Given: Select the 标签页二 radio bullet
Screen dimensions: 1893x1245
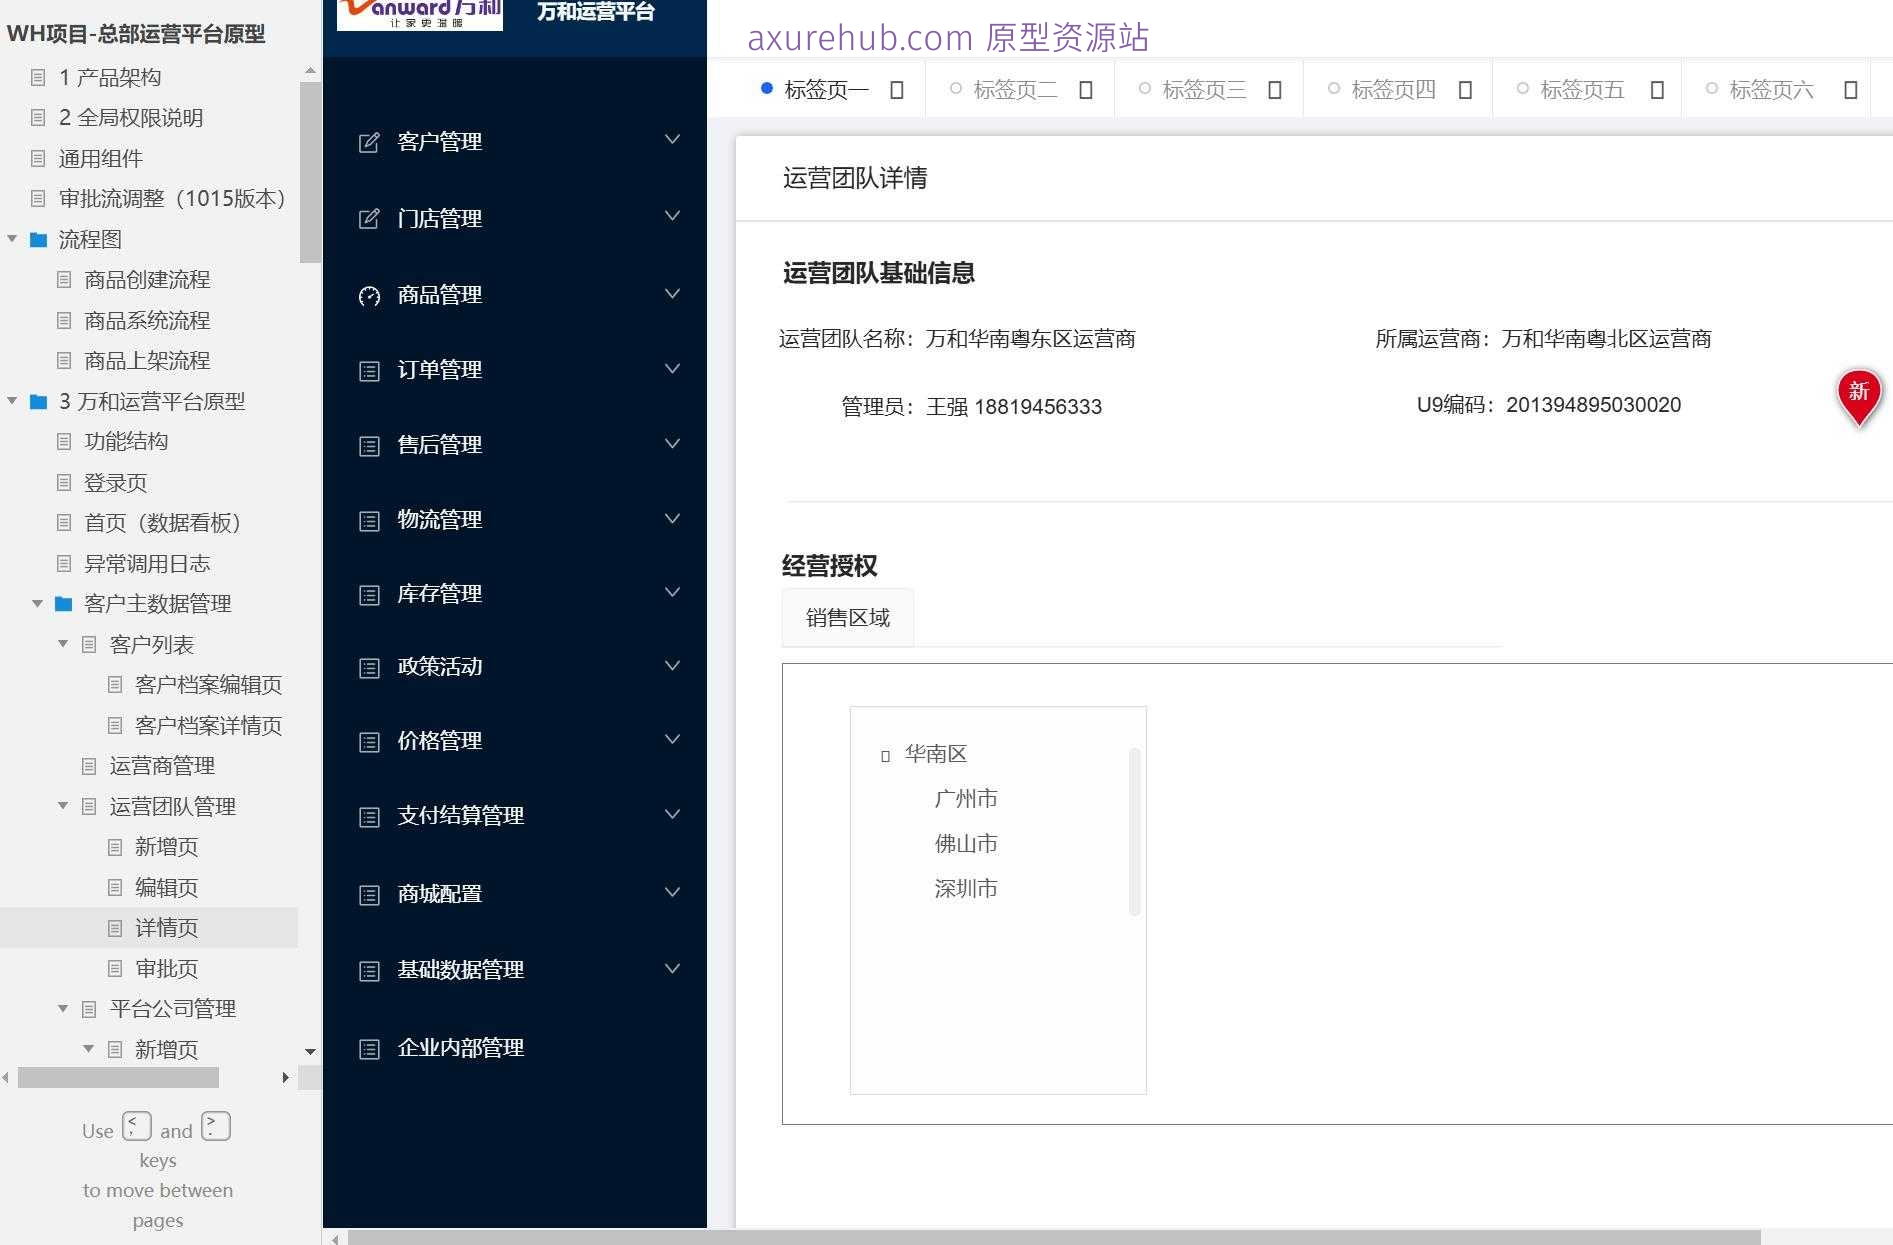Looking at the screenshot, I should [x=955, y=88].
